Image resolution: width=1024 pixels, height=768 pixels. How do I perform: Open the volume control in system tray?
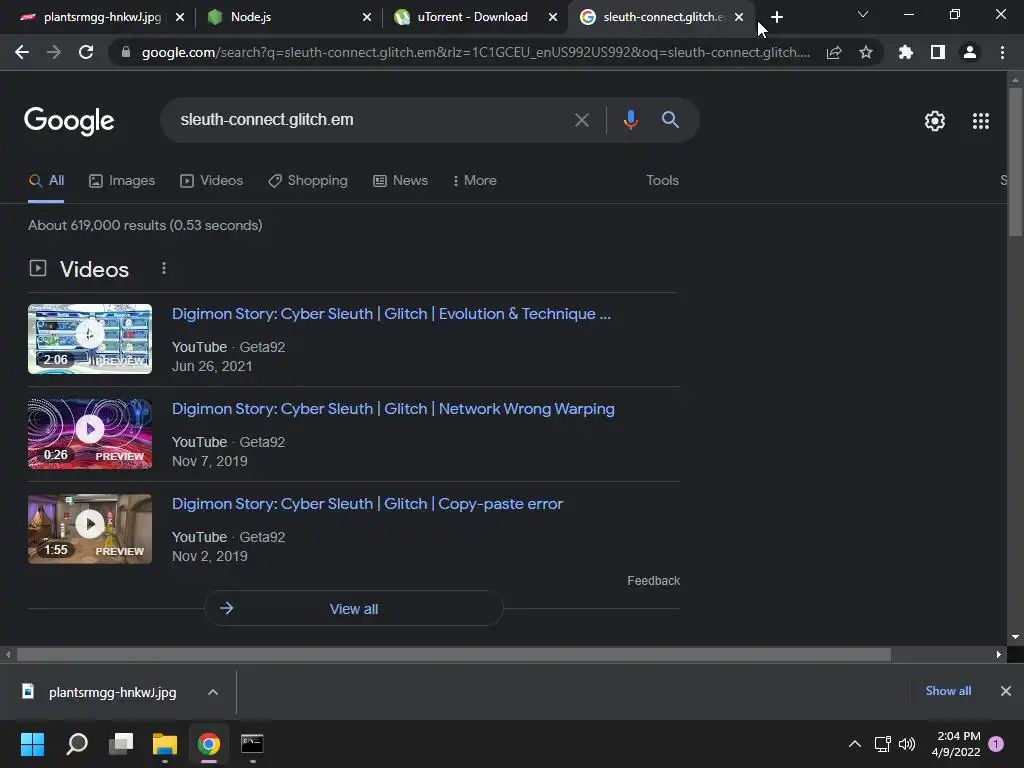tap(907, 744)
